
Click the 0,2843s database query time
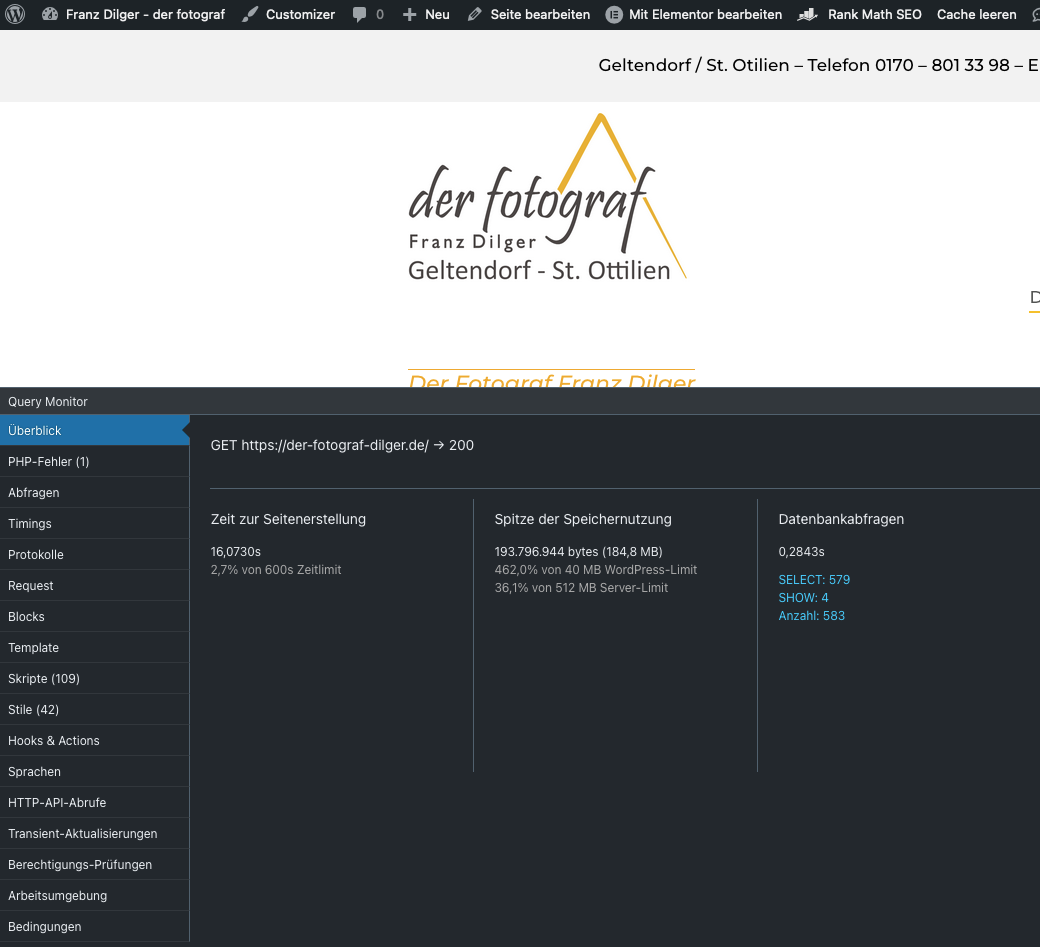pyautogui.click(x=801, y=552)
